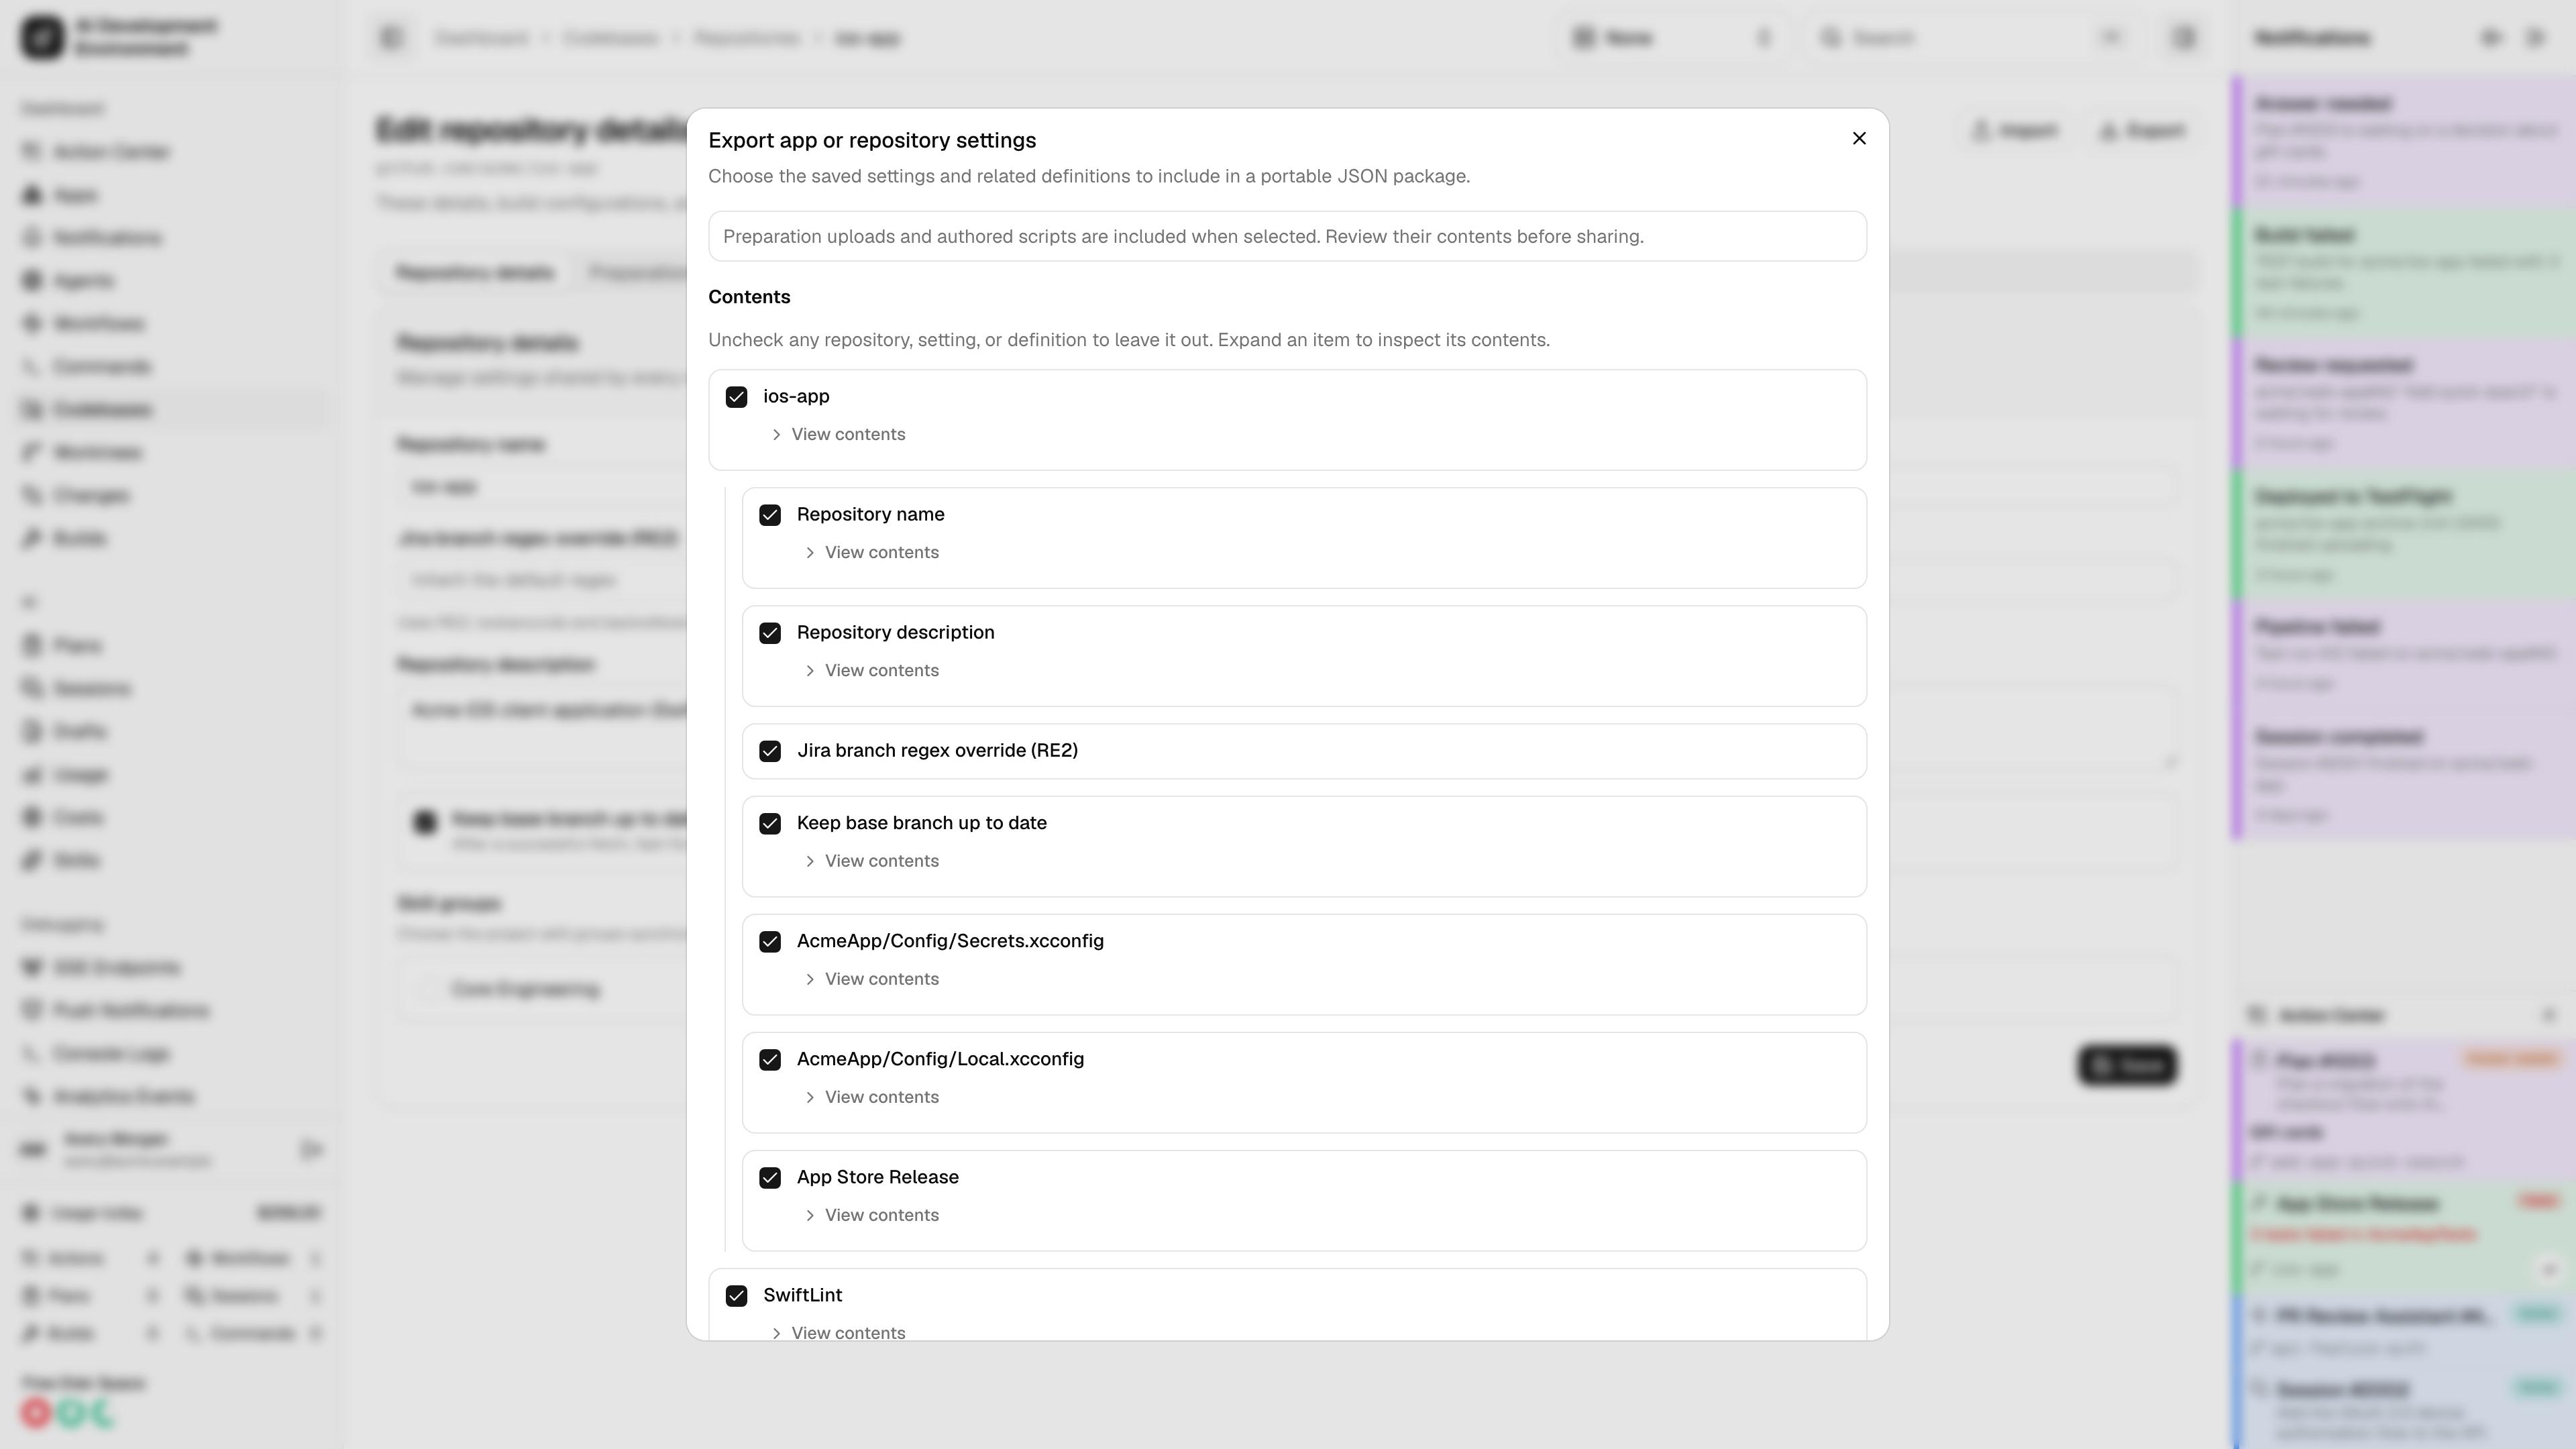Click the app logo icon at top left
Screen dimensions: 2576x1449
[42, 37]
